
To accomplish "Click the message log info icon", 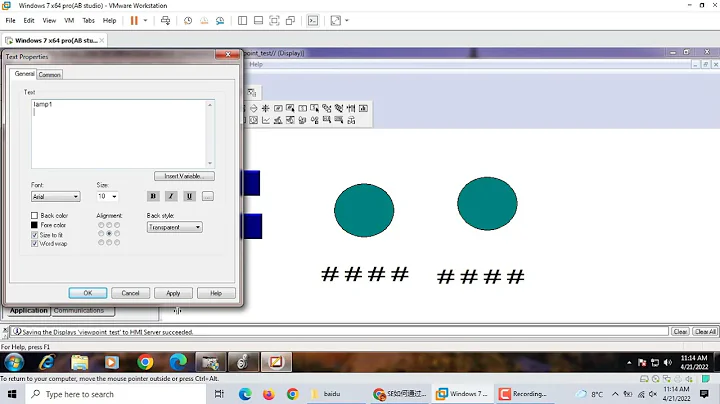I will (x=17, y=331).
